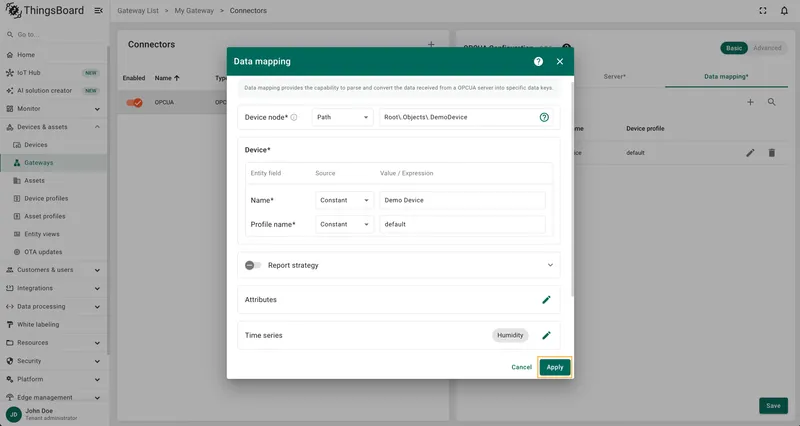This screenshot has width=800, height=426.
Task: Go to Gateway List breadcrumb
Action: (138, 11)
